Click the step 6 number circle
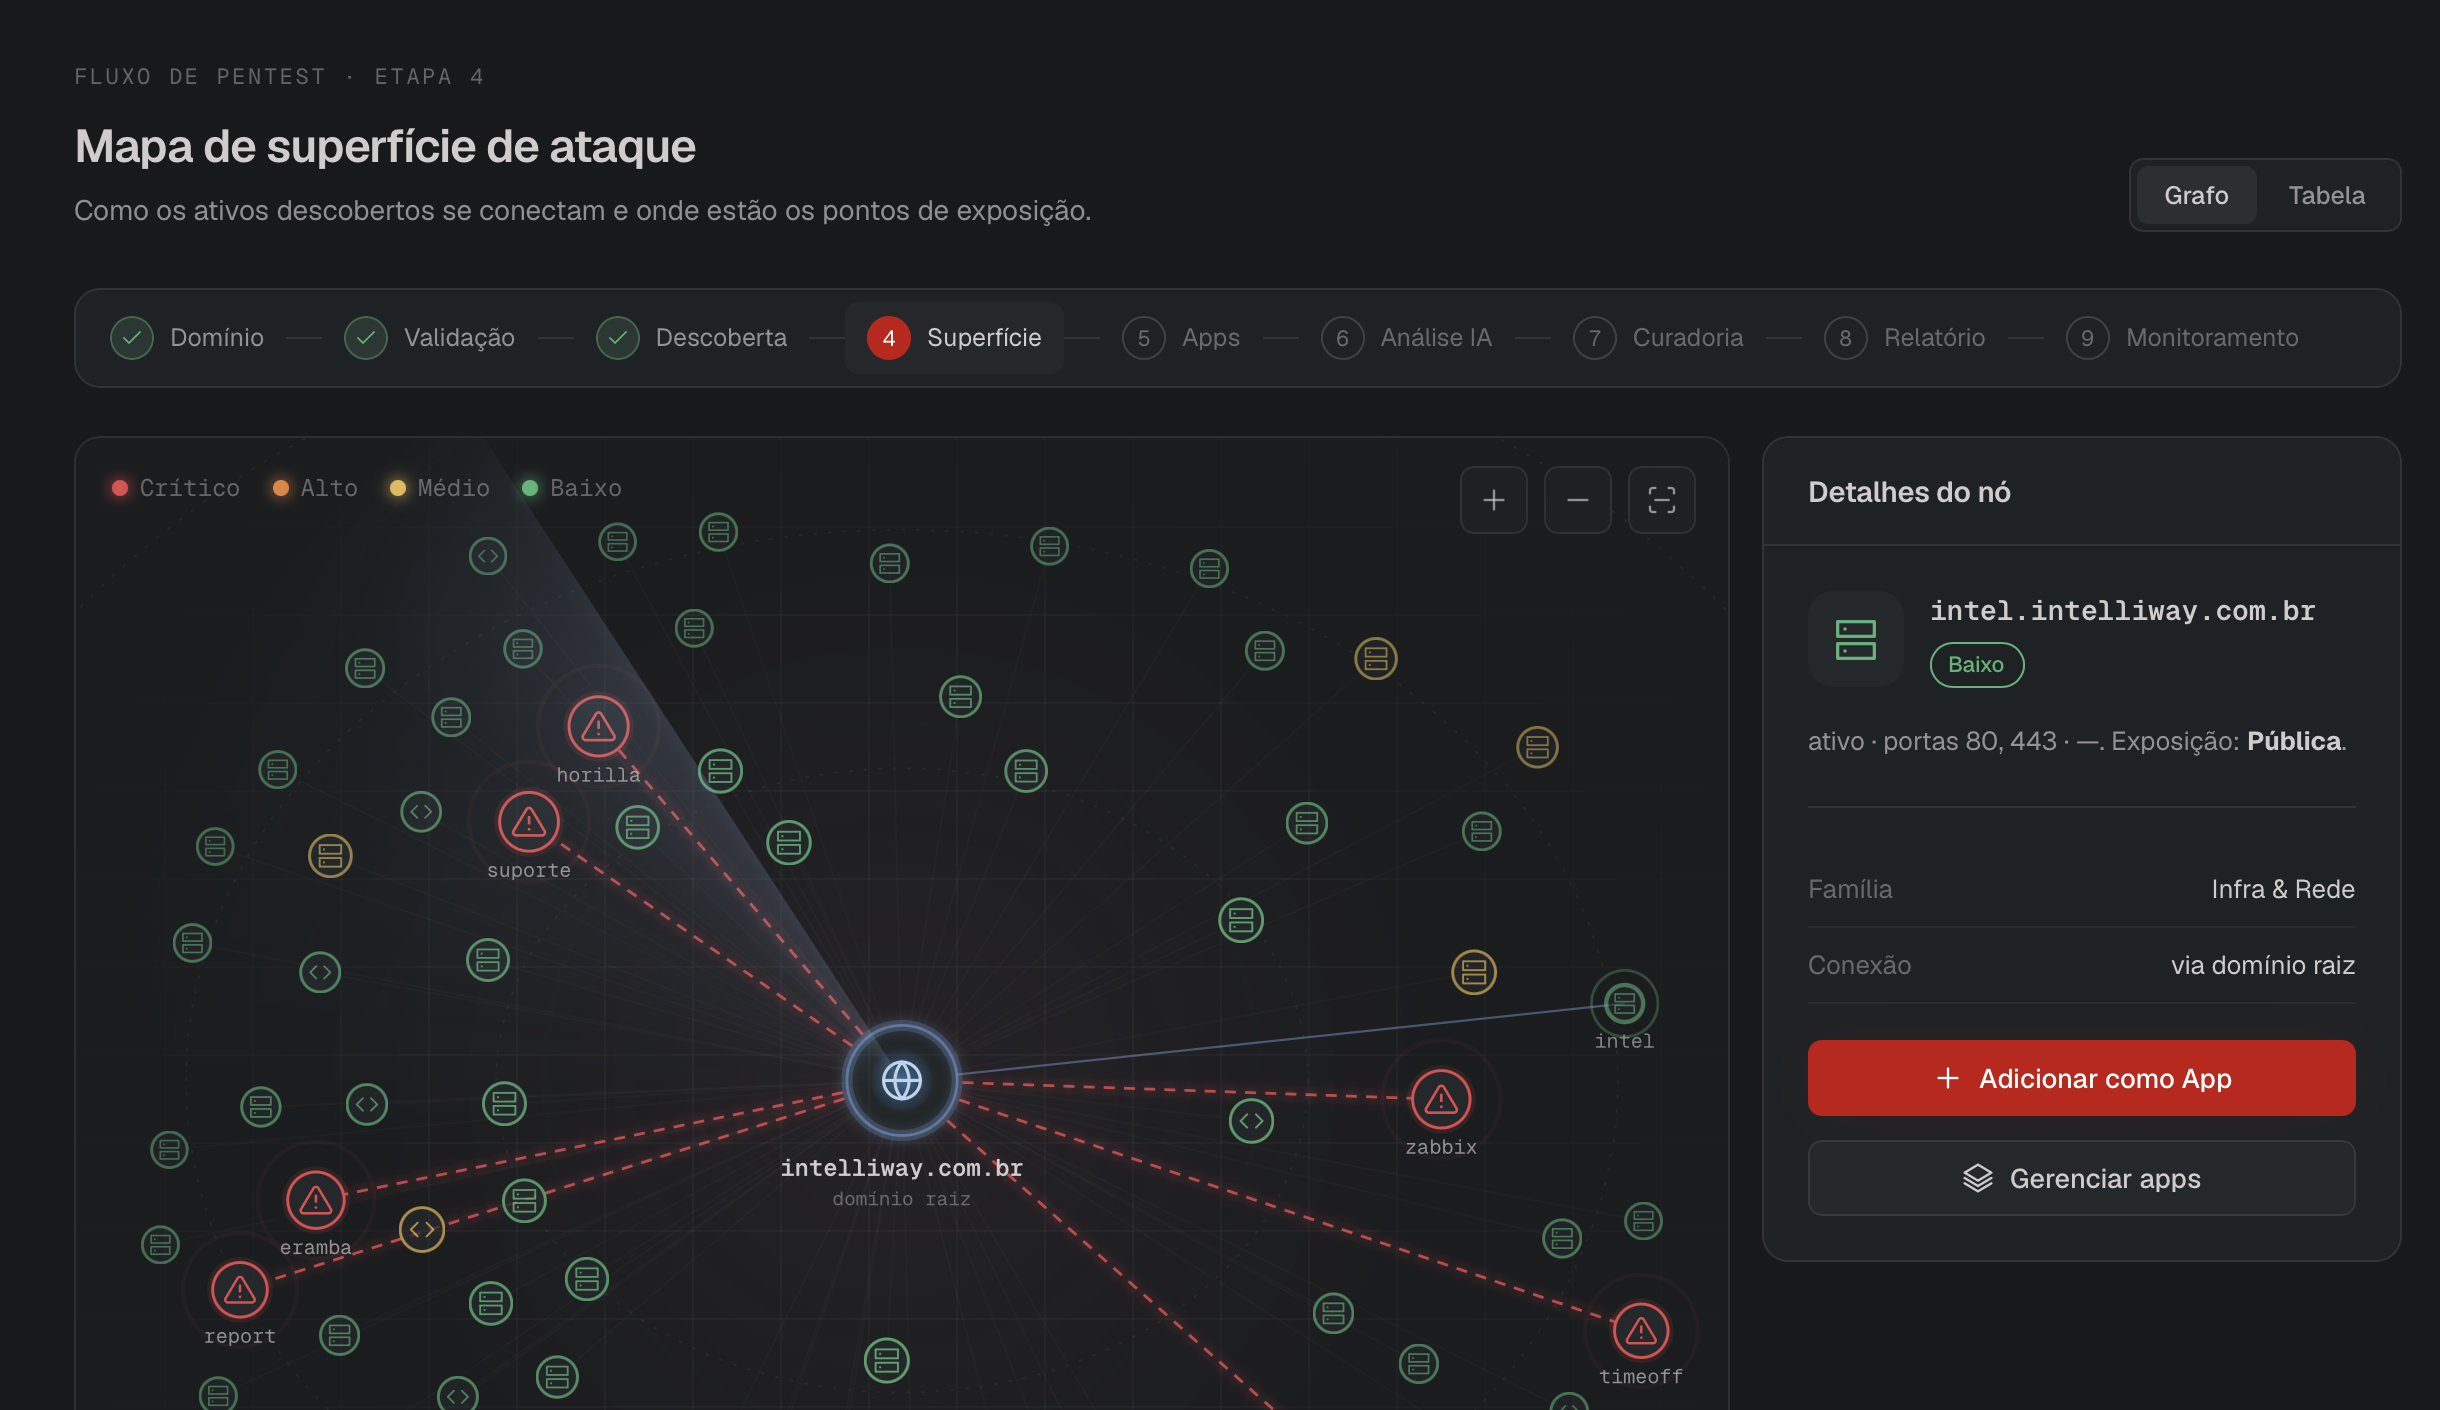2440x1410 pixels. click(1343, 338)
